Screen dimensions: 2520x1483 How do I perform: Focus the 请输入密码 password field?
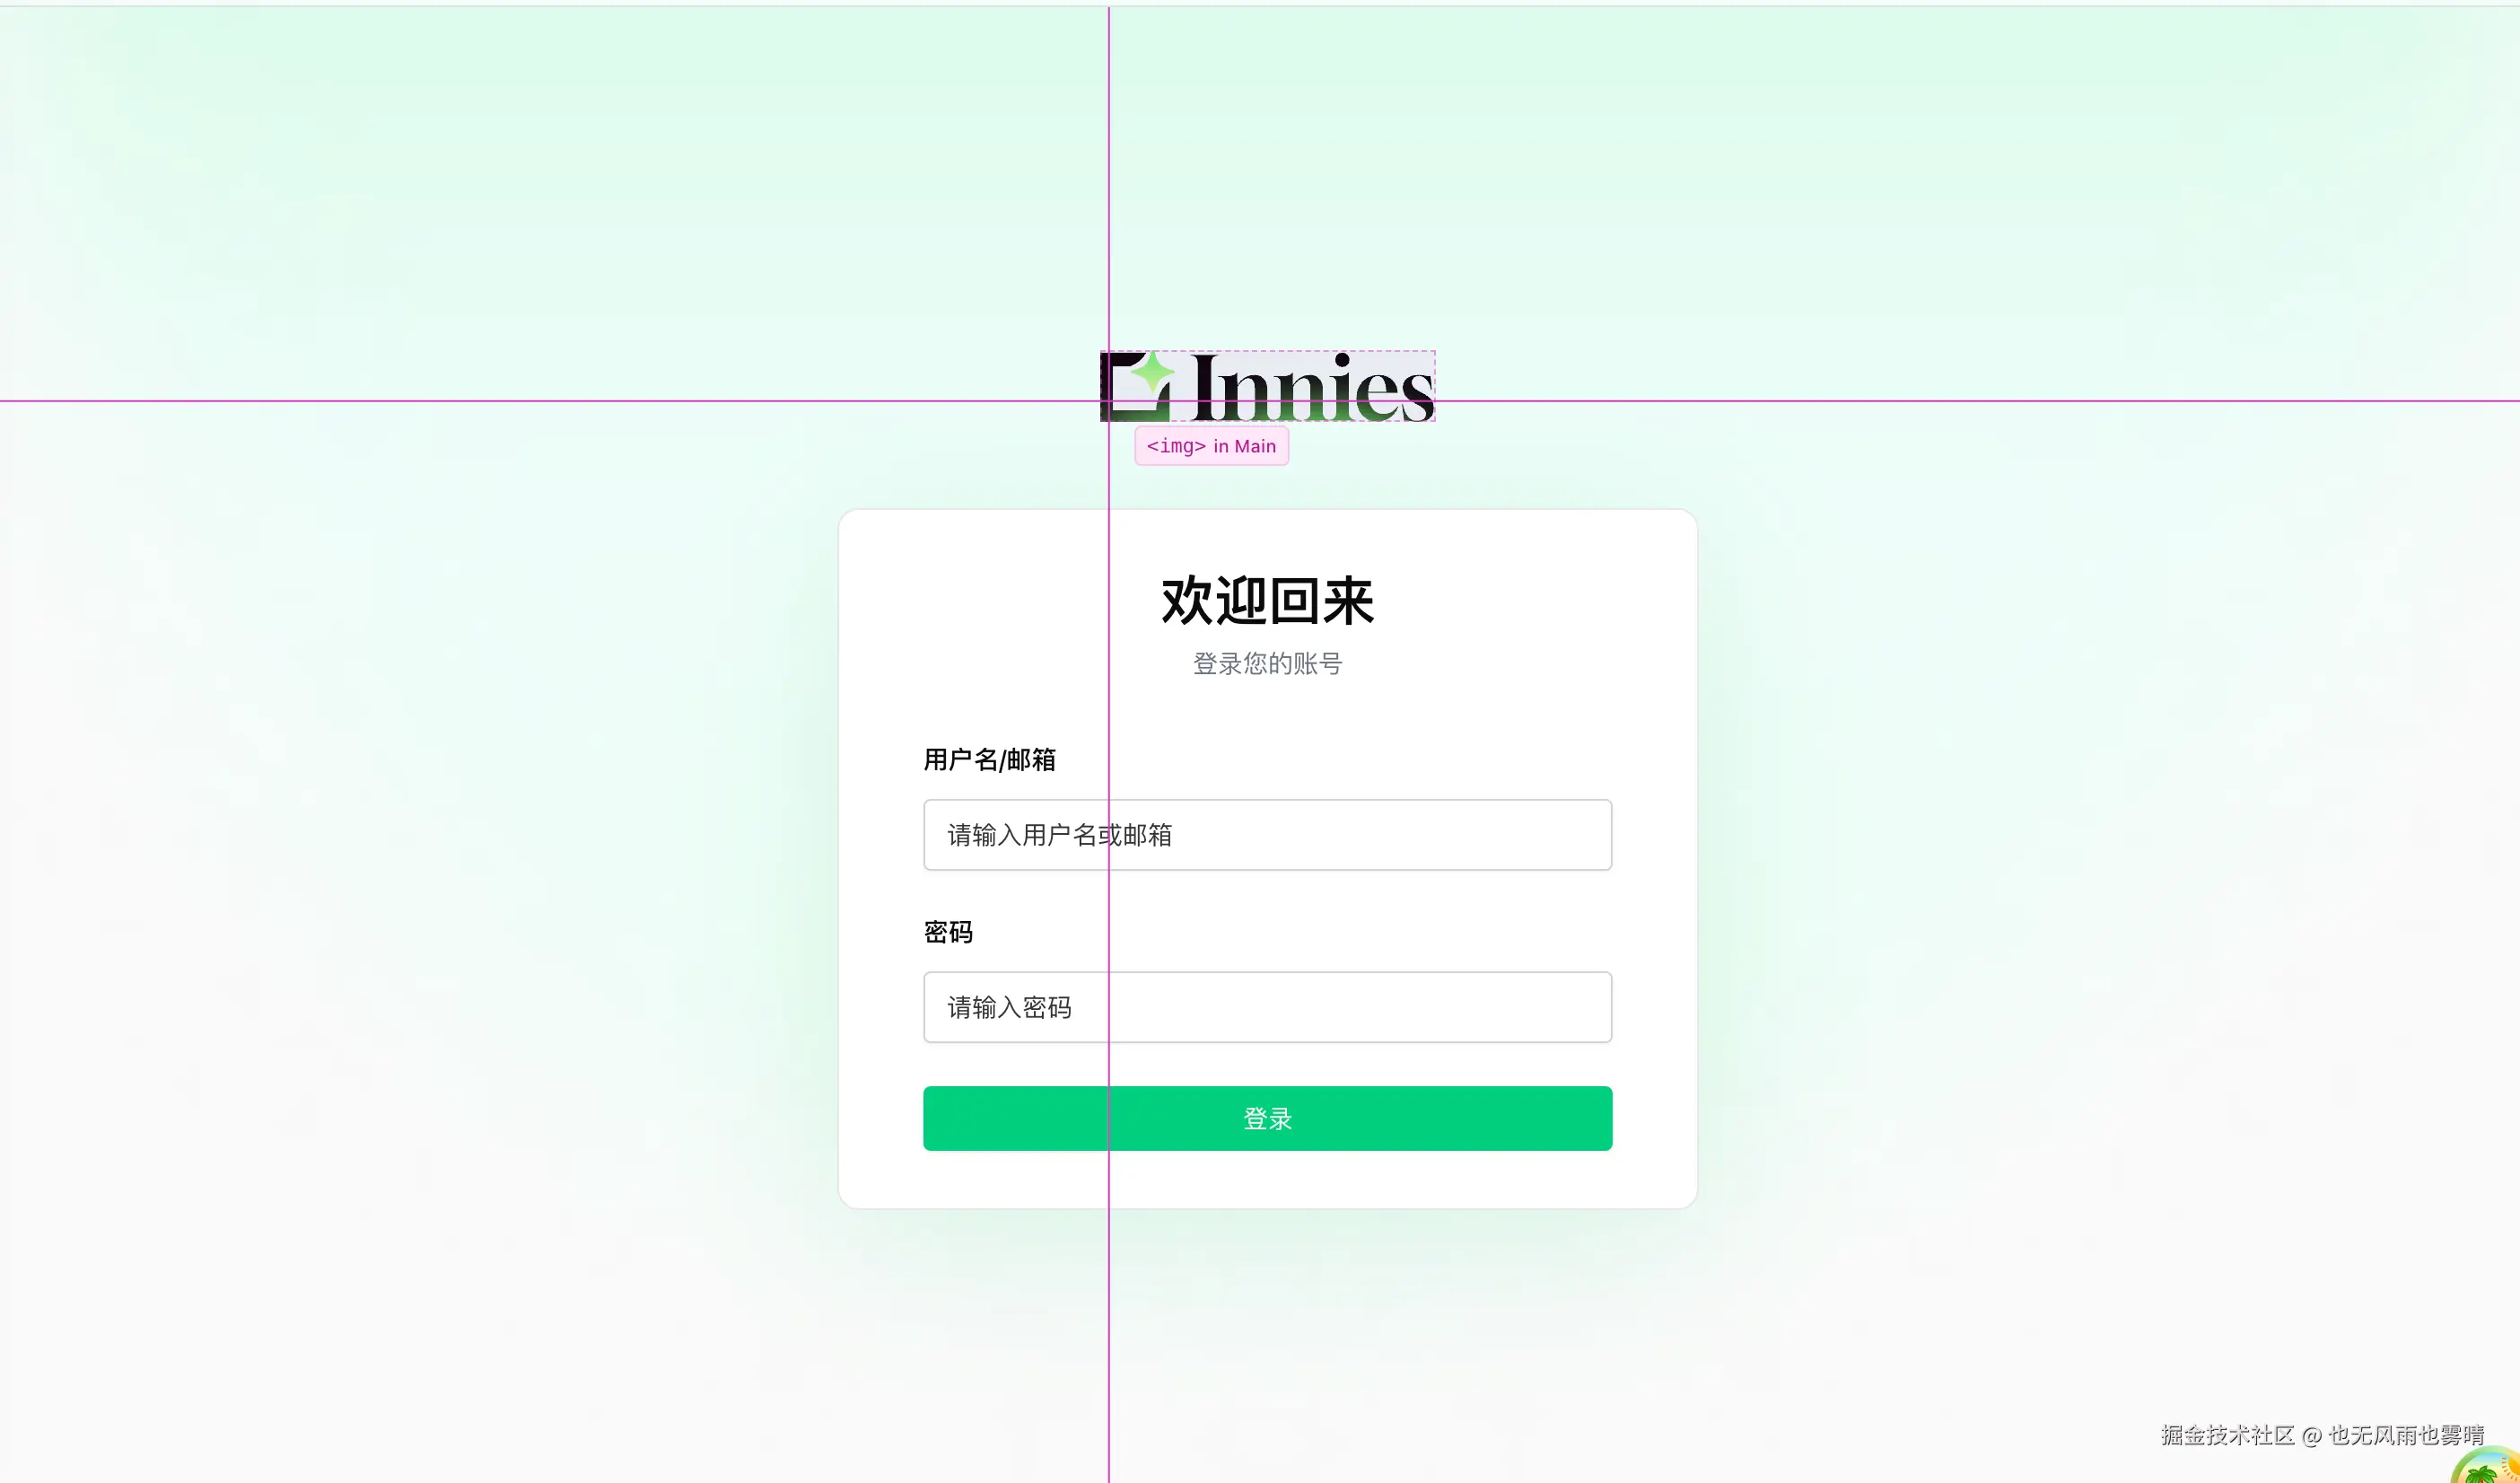click(1267, 1007)
